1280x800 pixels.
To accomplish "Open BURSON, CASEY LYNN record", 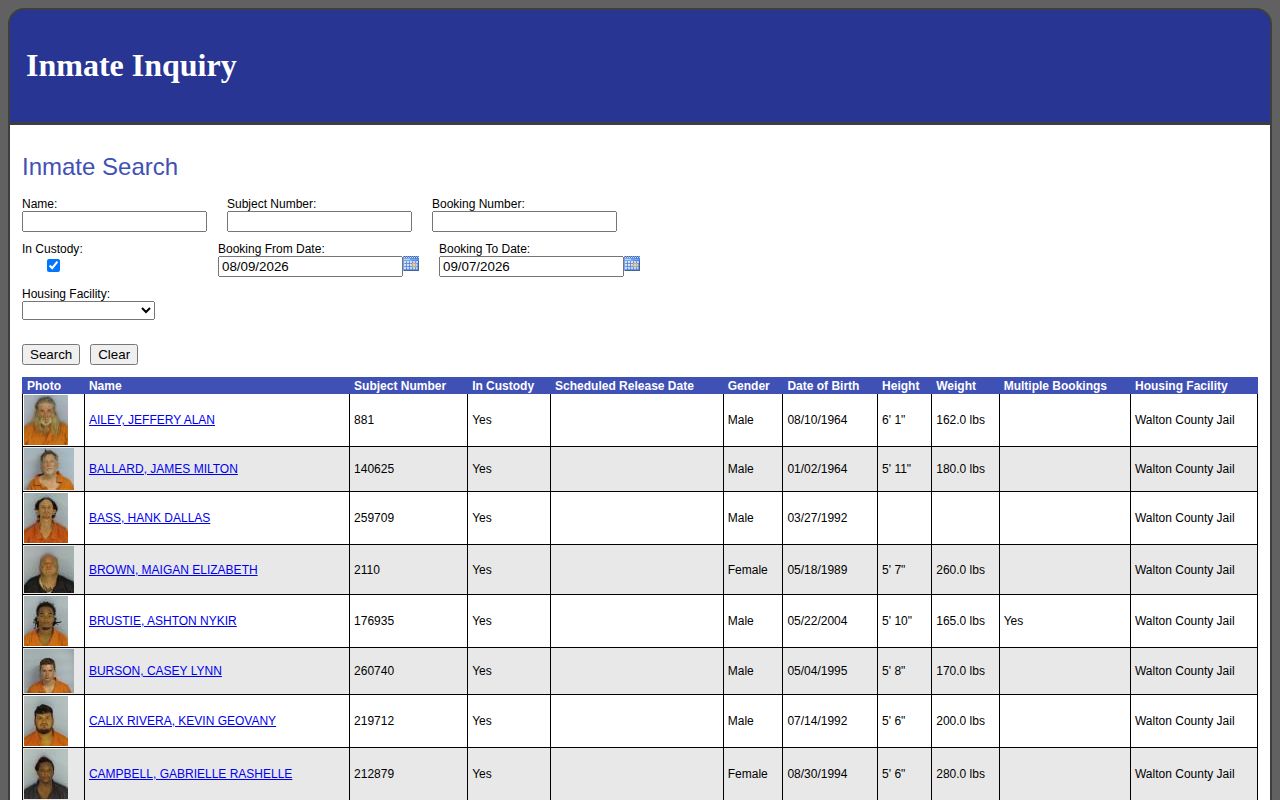I will [x=155, y=671].
